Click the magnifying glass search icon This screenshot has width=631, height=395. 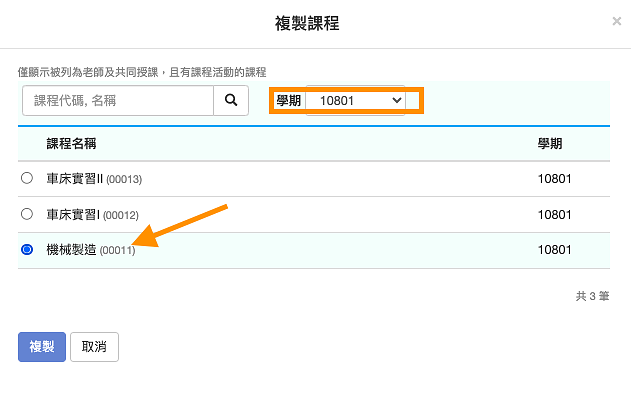pos(231,100)
